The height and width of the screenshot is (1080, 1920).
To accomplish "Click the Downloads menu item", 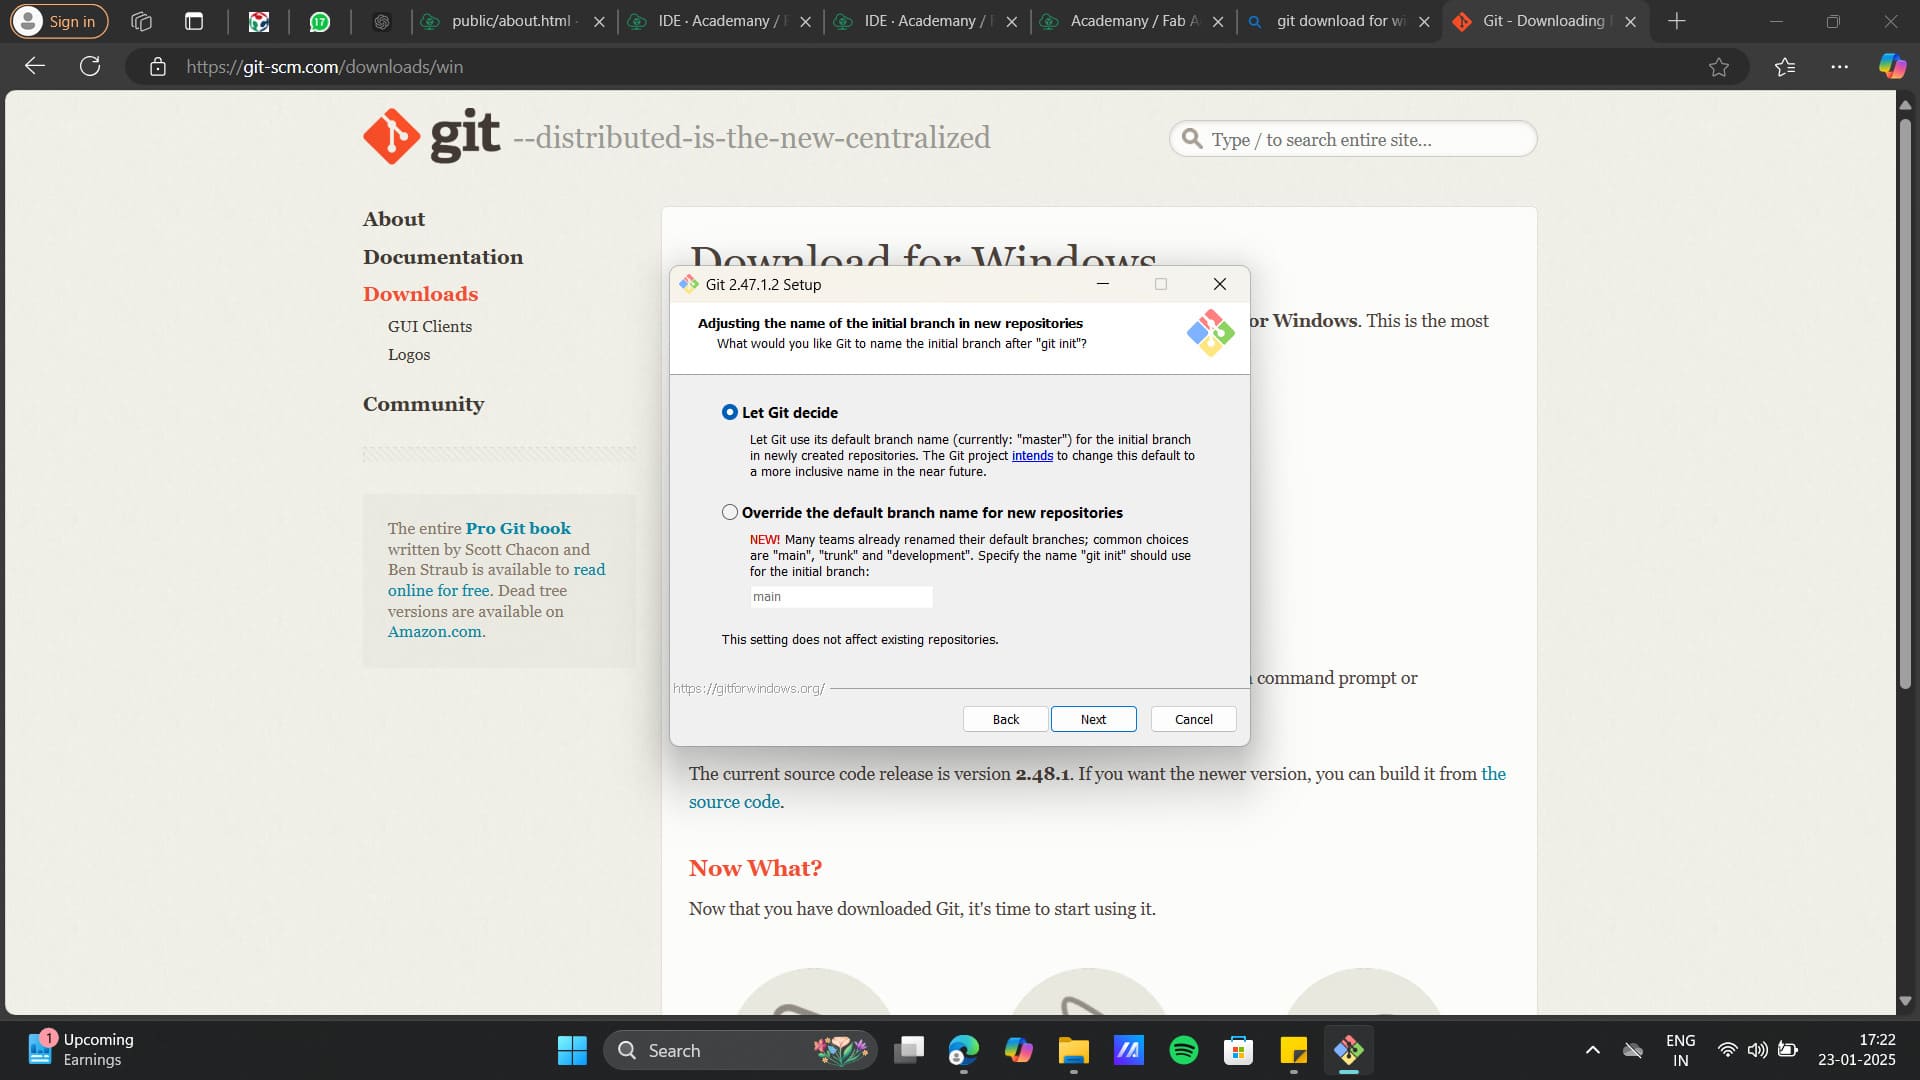I will [x=421, y=293].
